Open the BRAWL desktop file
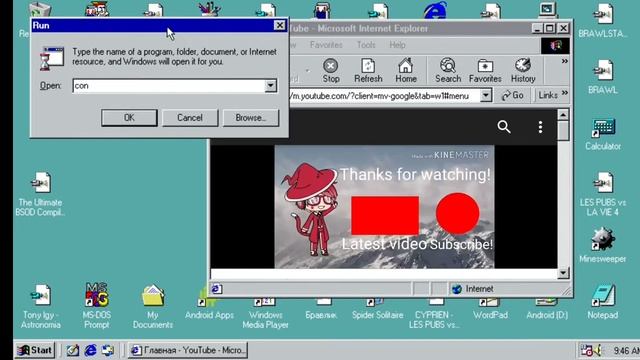 coord(603,77)
